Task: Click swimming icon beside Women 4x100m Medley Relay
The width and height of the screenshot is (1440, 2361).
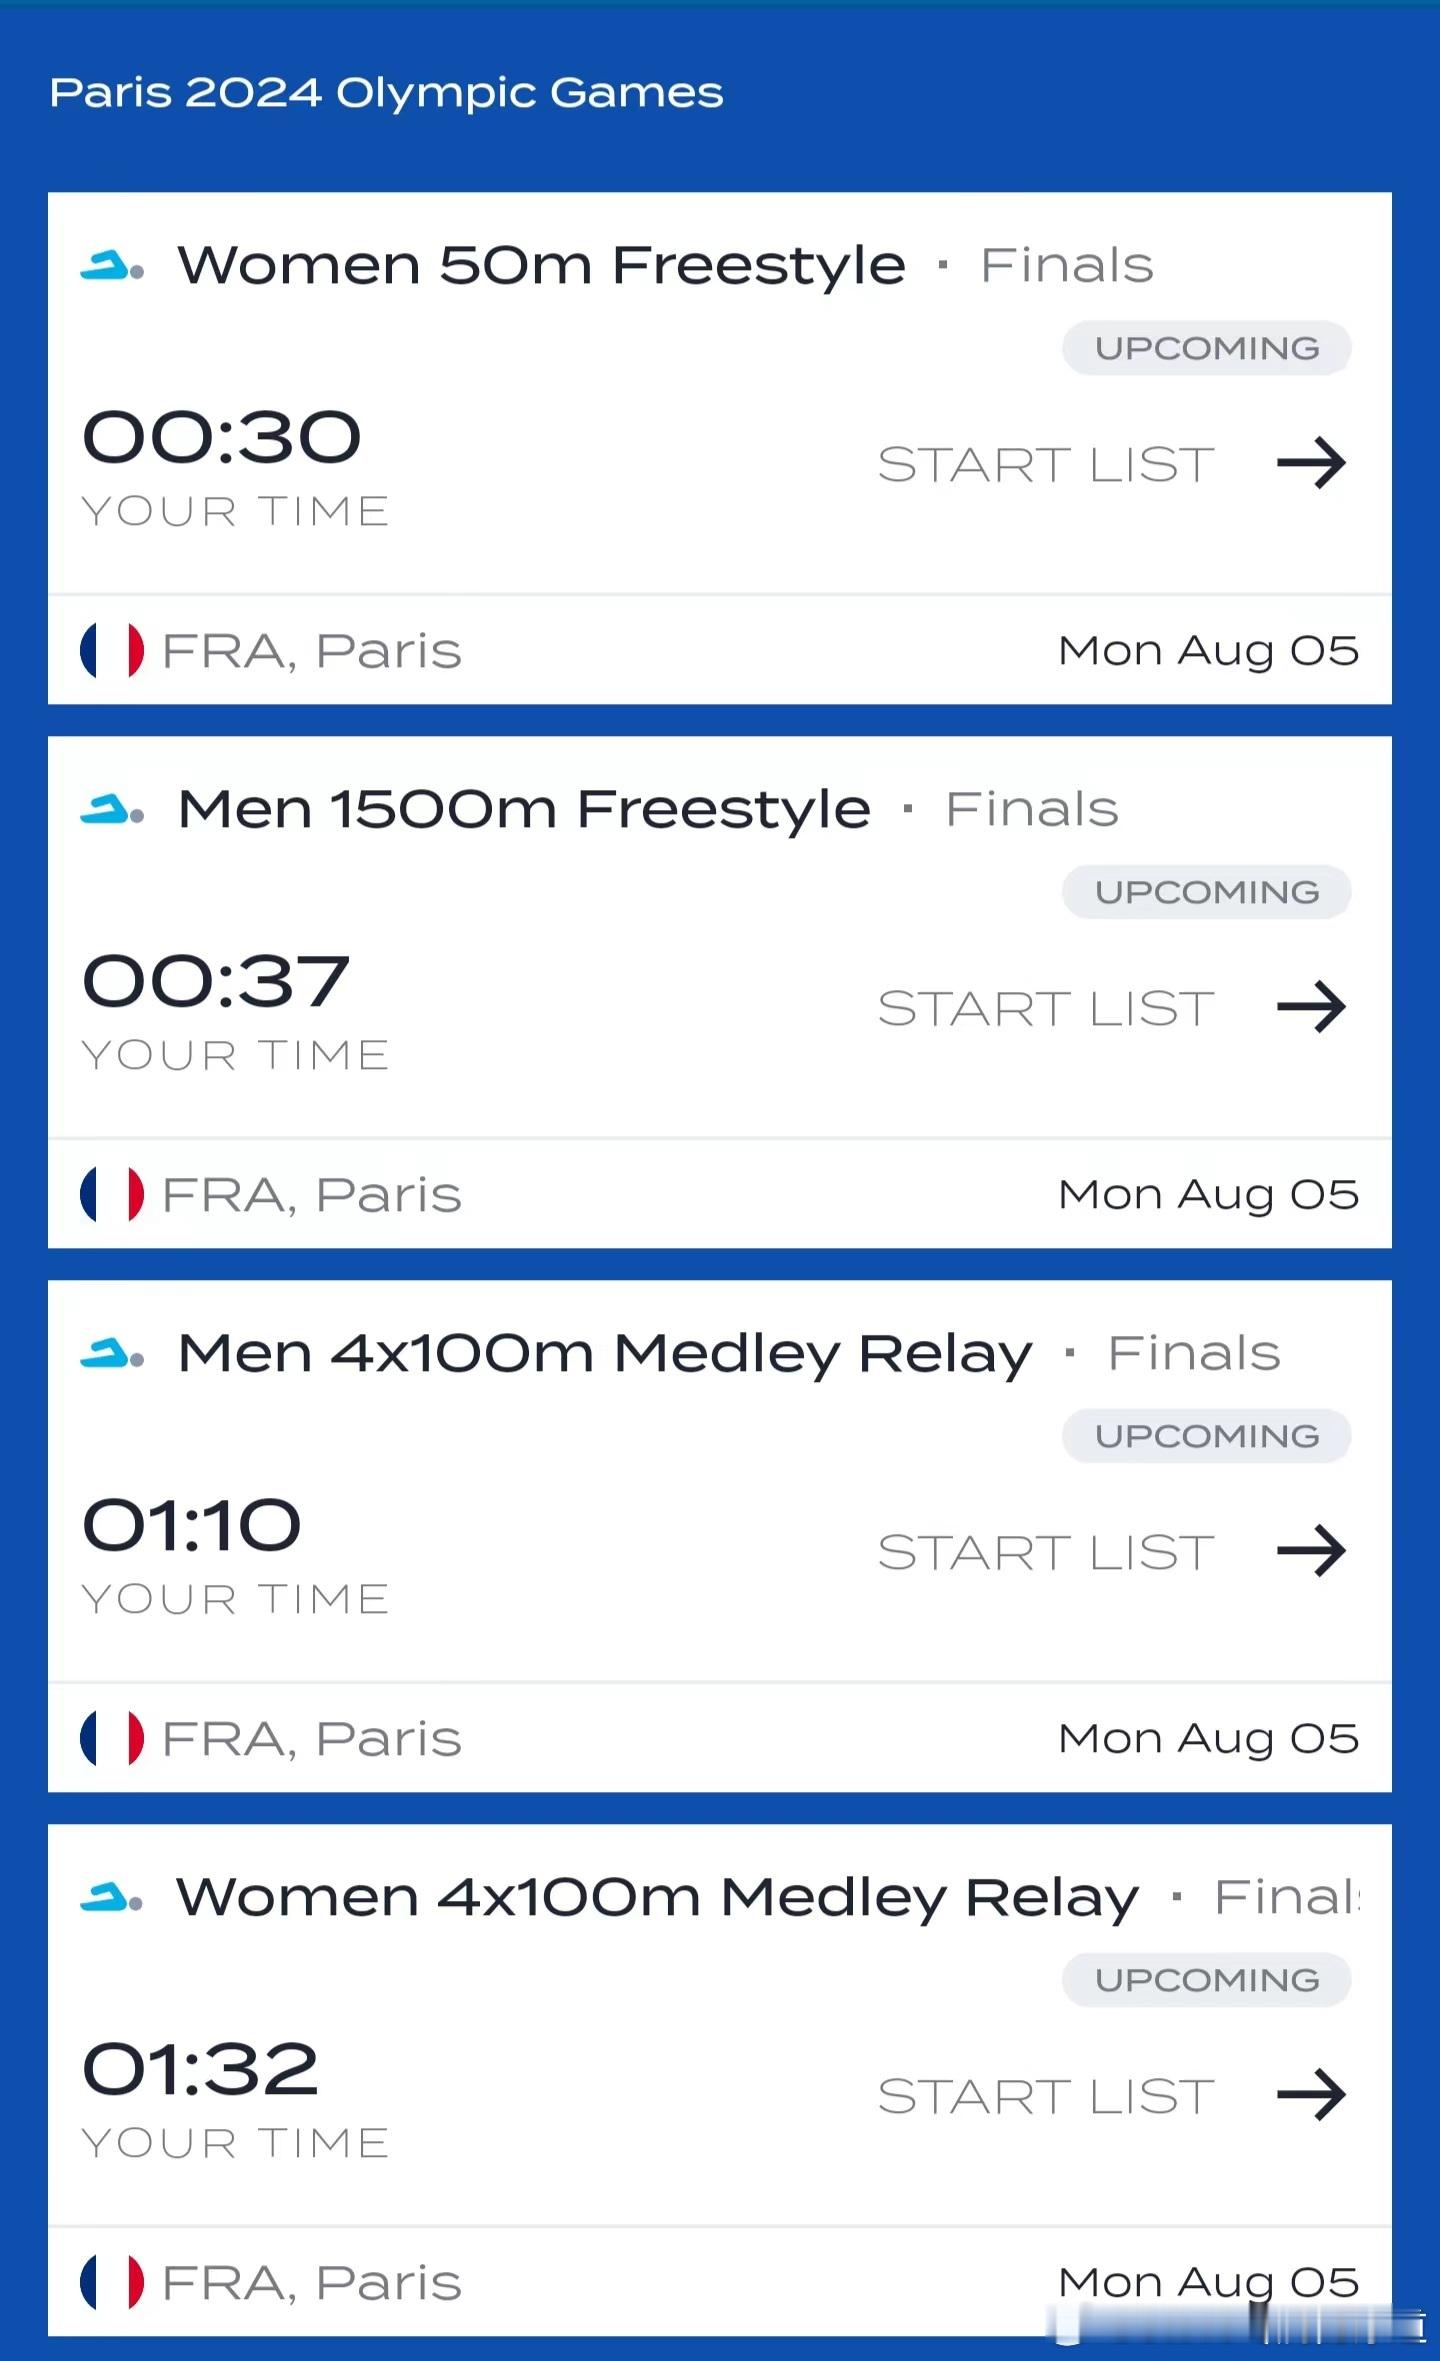Action: [x=112, y=1898]
